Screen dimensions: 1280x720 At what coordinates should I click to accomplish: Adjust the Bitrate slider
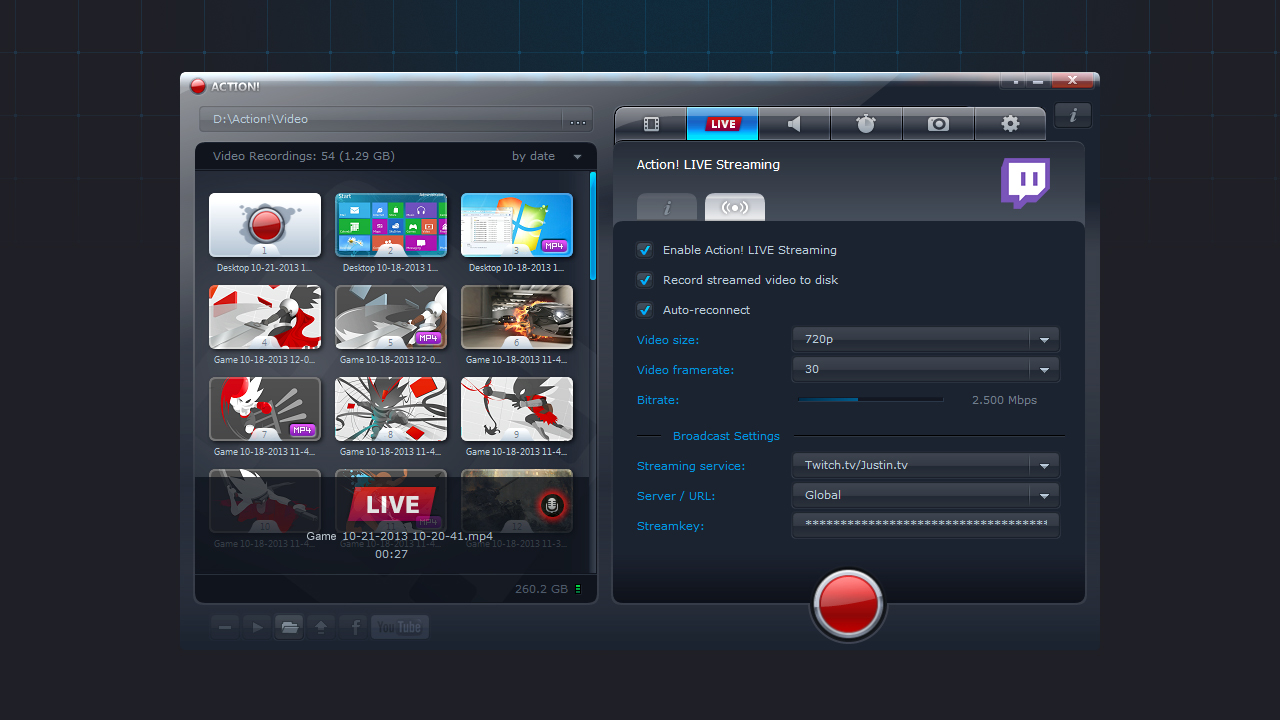click(860, 399)
